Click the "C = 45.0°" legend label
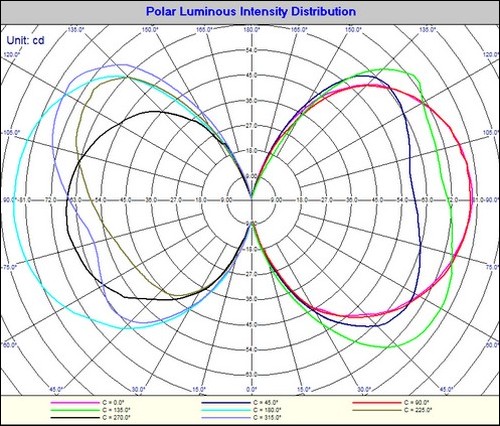 [x=265, y=403]
